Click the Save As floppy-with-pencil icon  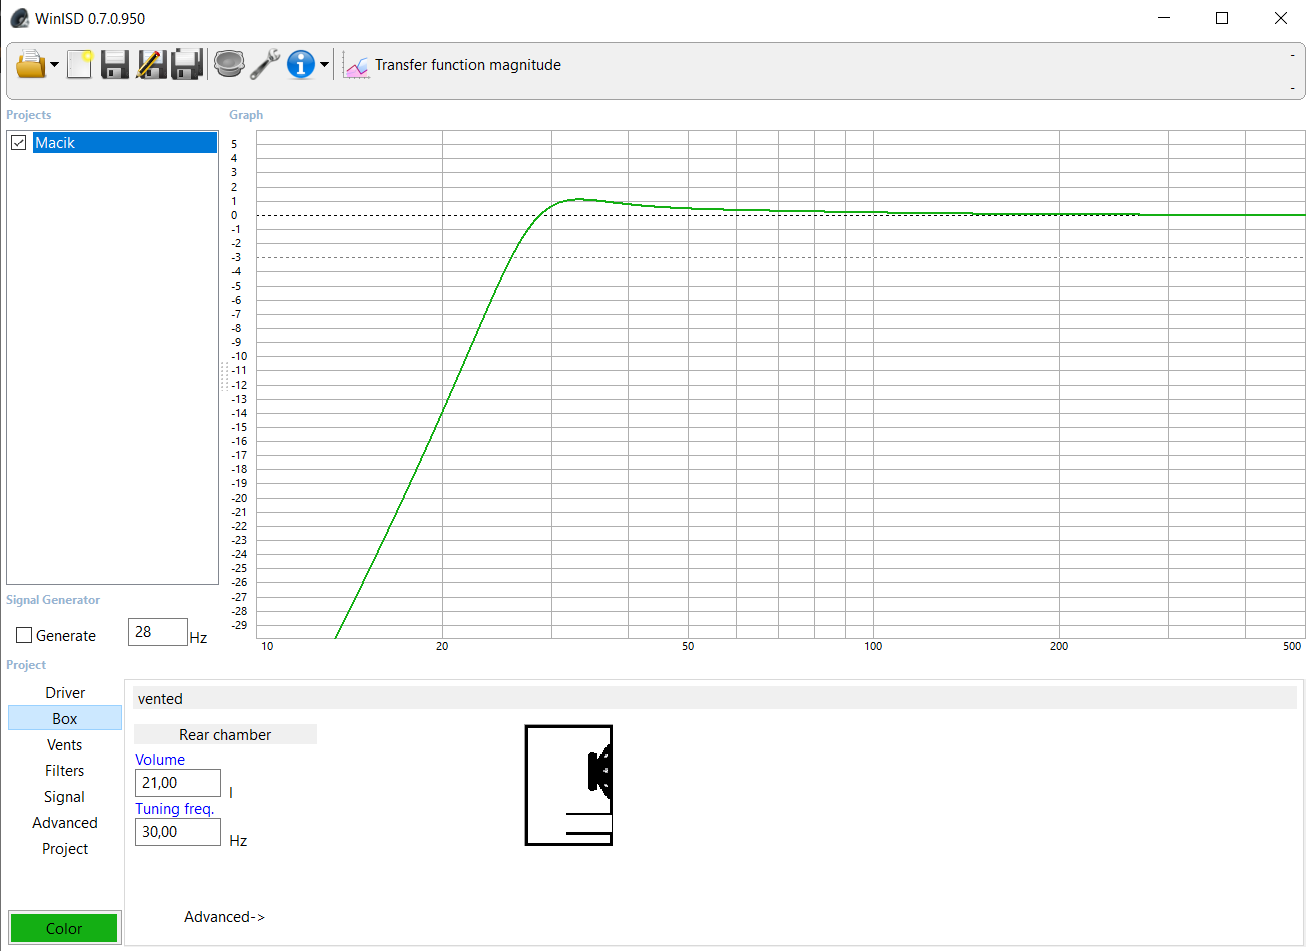coord(151,65)
